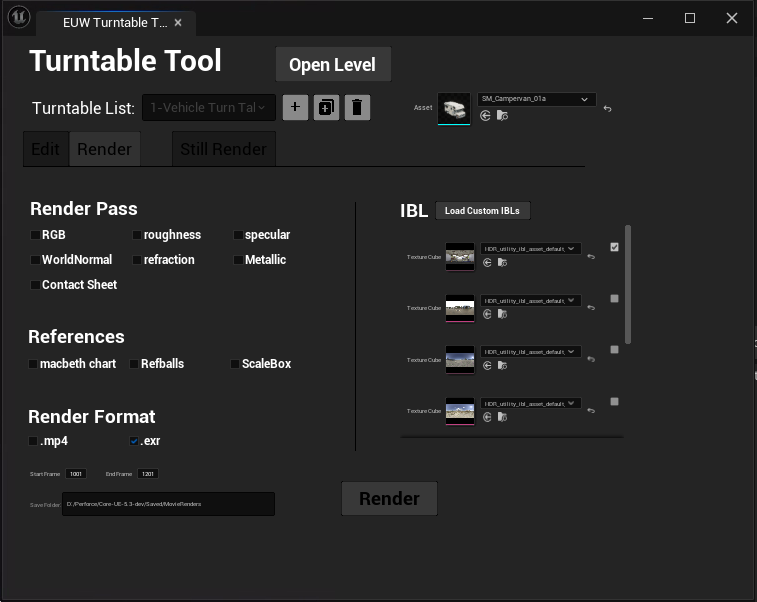Use selected asset arrow for SM_Campervan_01a
Screen dimensions: 757x602
point(486,116)
